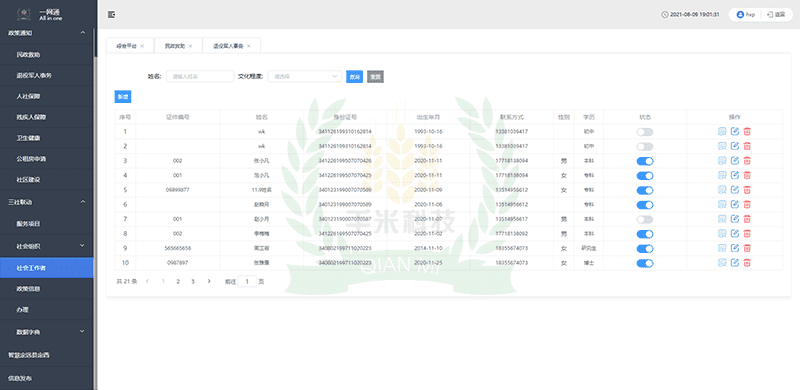The image size is (800, 390).
Task: Click the gray 重置 reset button
Action: tap(375, 77)
